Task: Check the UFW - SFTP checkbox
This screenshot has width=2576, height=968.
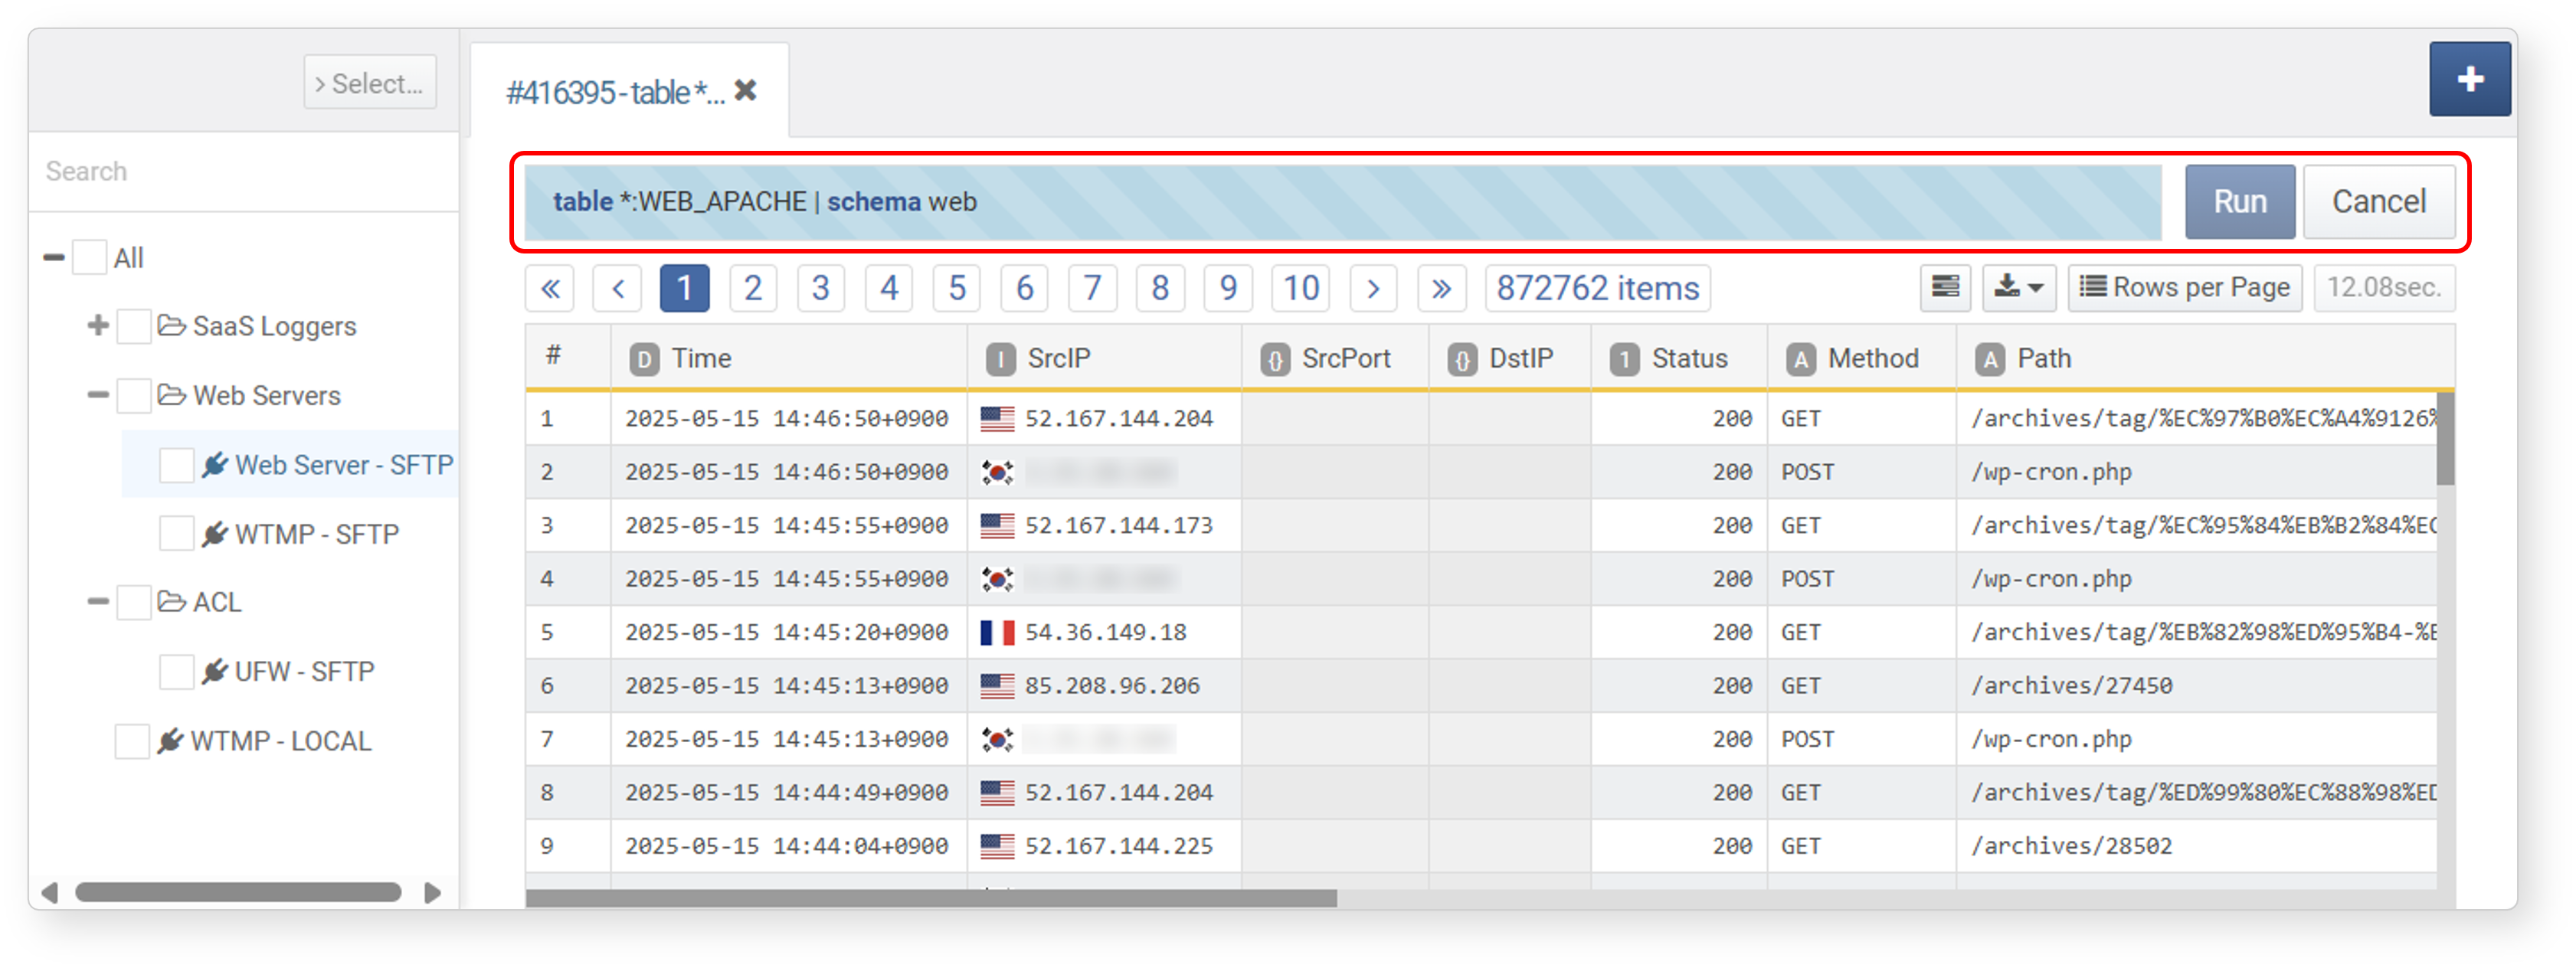Action: click(x=176, y=671)
